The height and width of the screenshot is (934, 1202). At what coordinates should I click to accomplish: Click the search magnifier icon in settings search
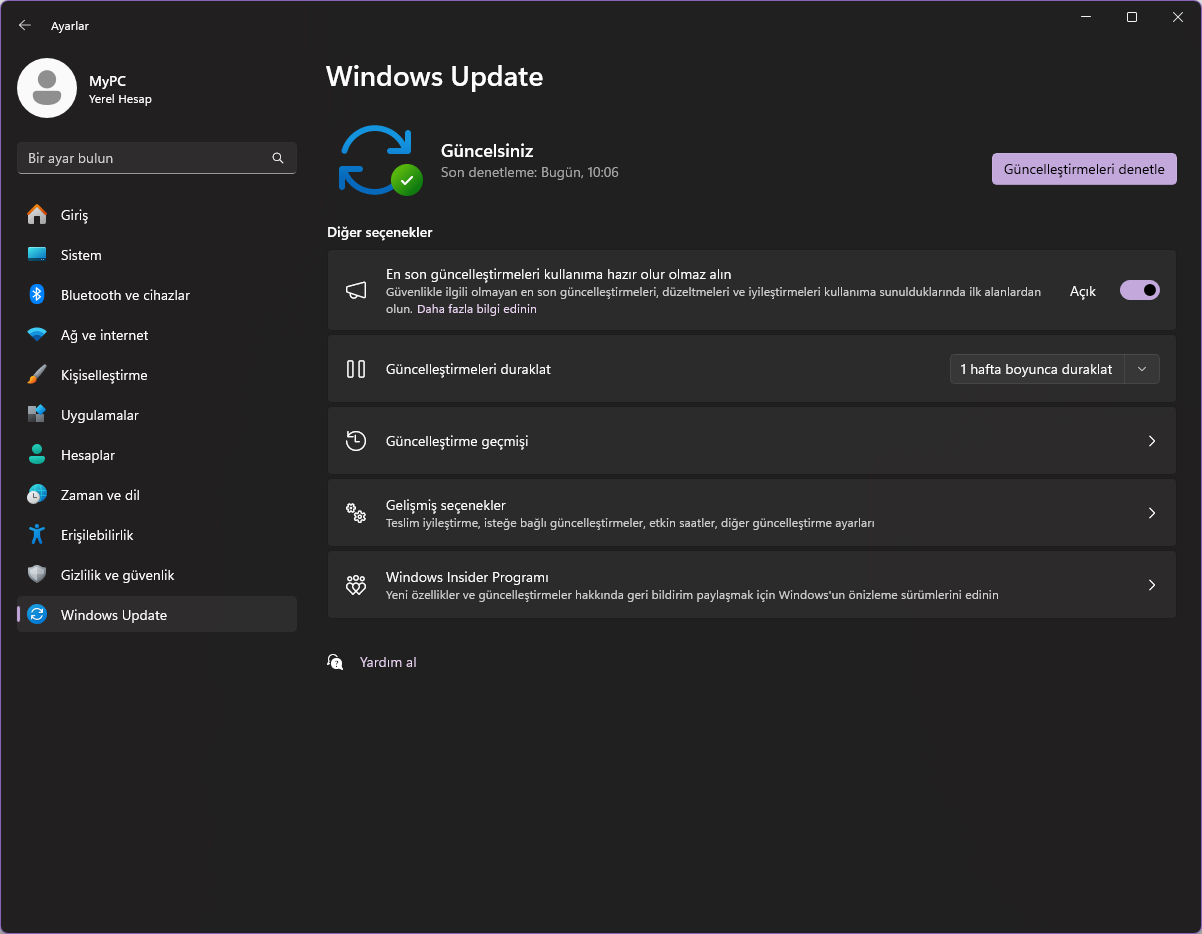[x=278, y=158]
